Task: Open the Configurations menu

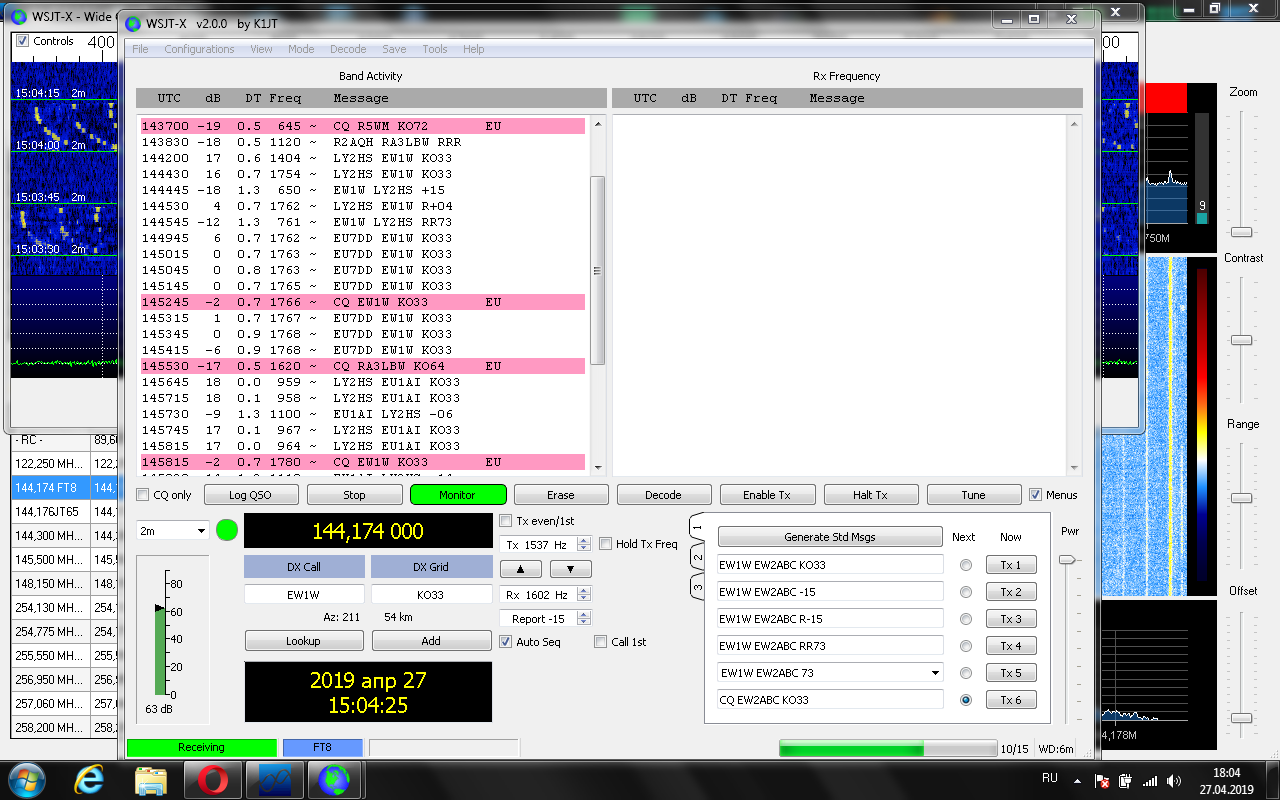Action: (199, 49)
